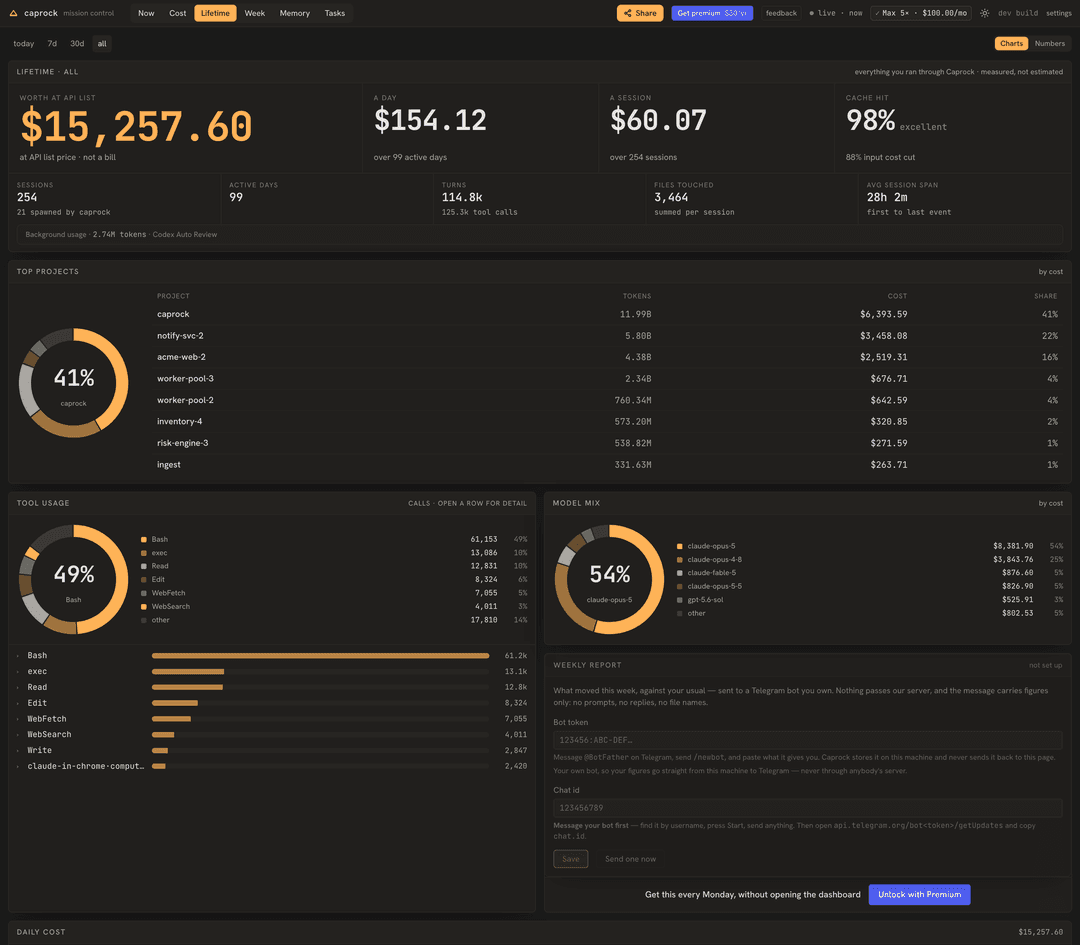Click the Max 5× plan badge
Image resolution: width=1080 pixels, height=945 pixels.
[921, 13]
